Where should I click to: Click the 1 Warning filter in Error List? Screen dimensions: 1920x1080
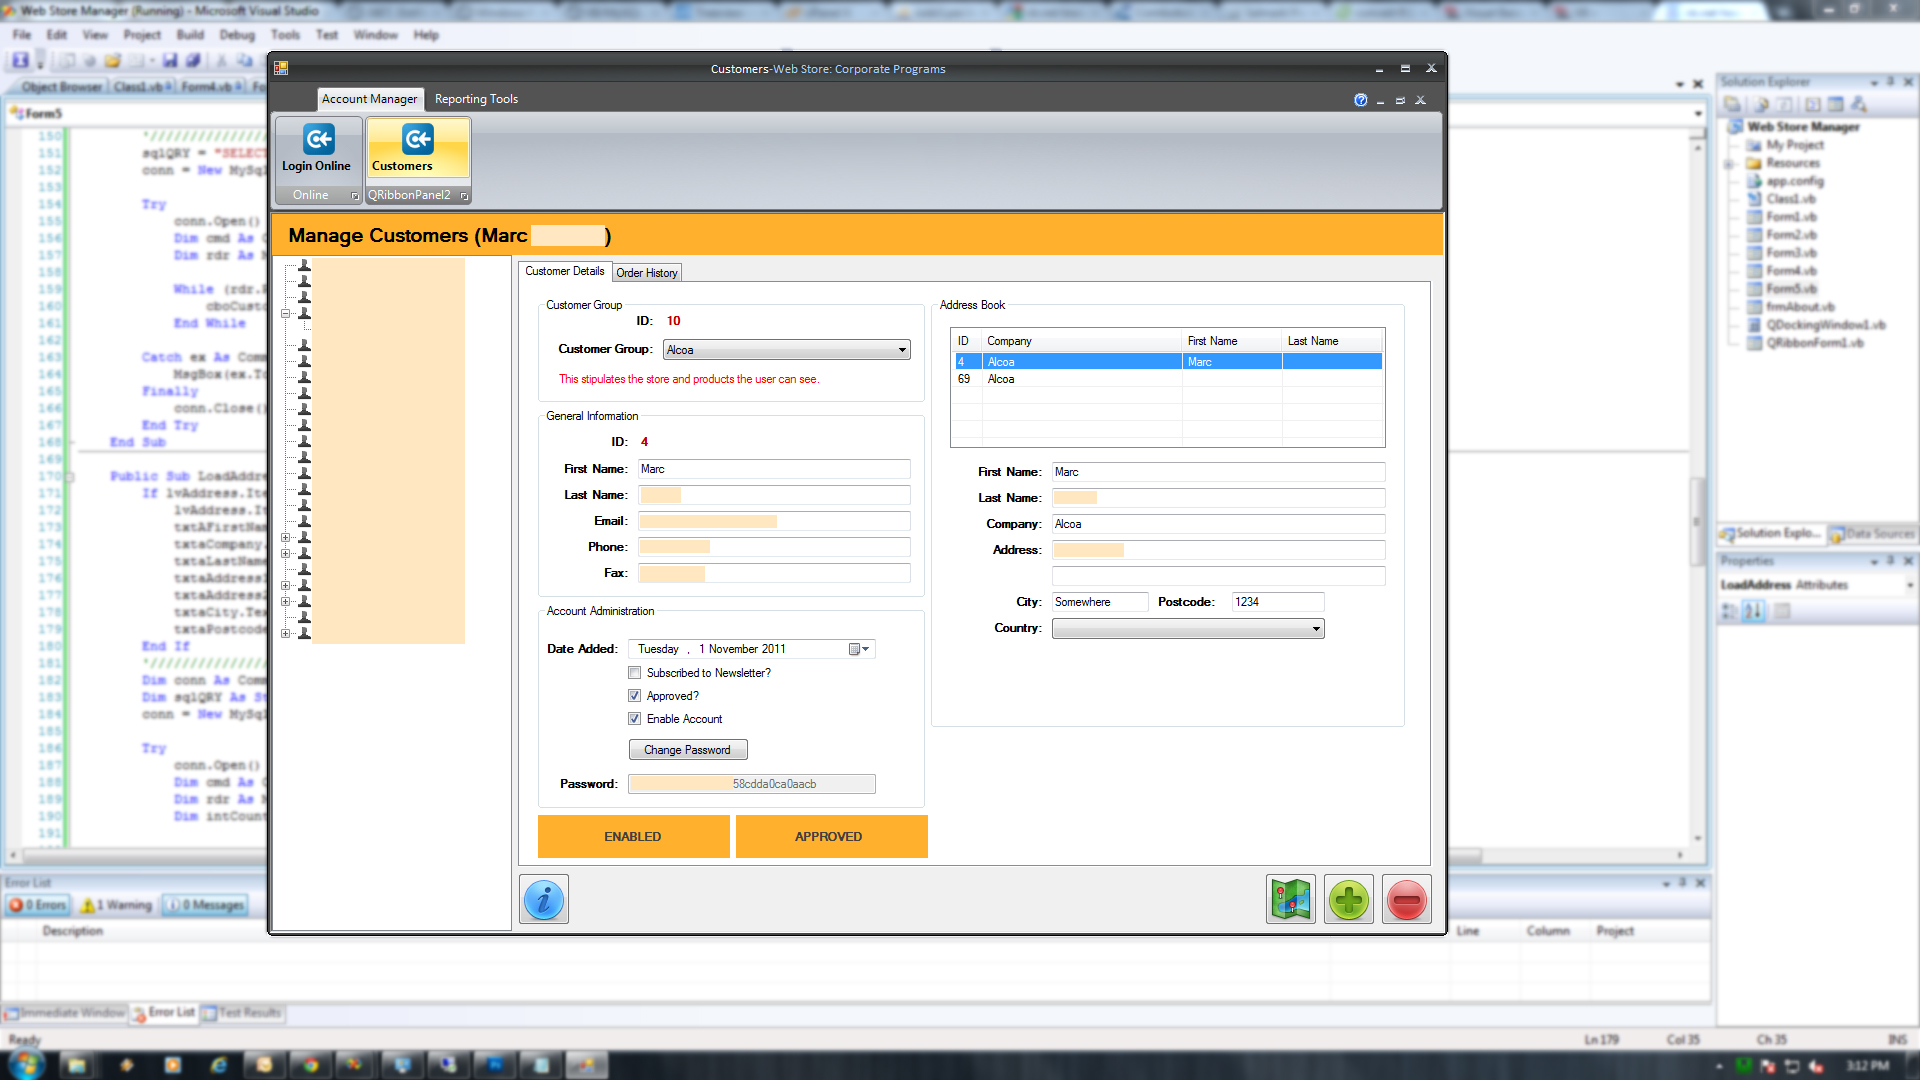pyautogui.click(x=117, y=905)
